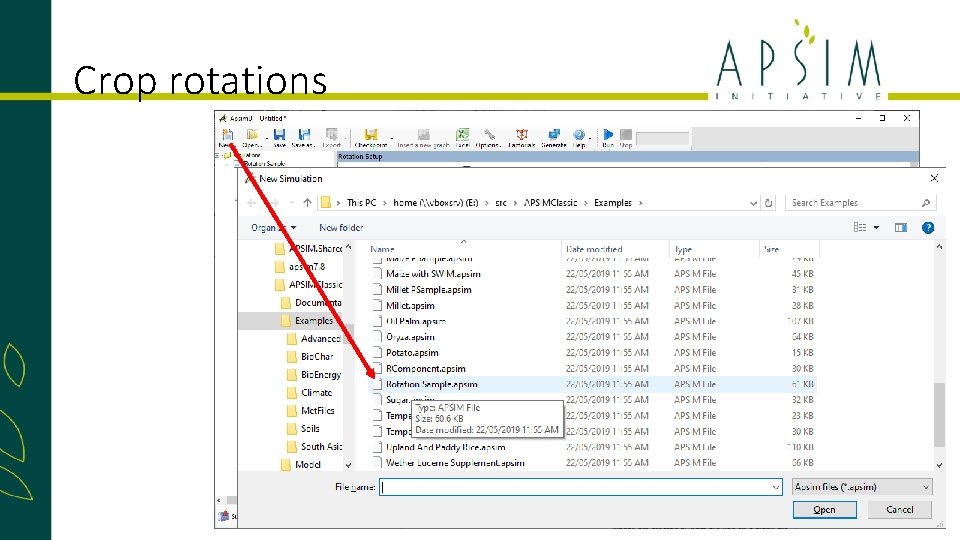
Task: Click the navigation tree scroll-down arrow
Action: pos(348,465)
